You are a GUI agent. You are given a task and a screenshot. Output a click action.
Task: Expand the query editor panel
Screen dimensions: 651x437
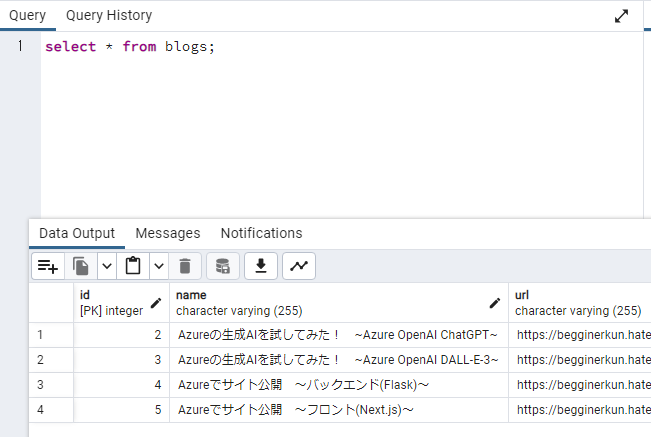click(622, 16)
